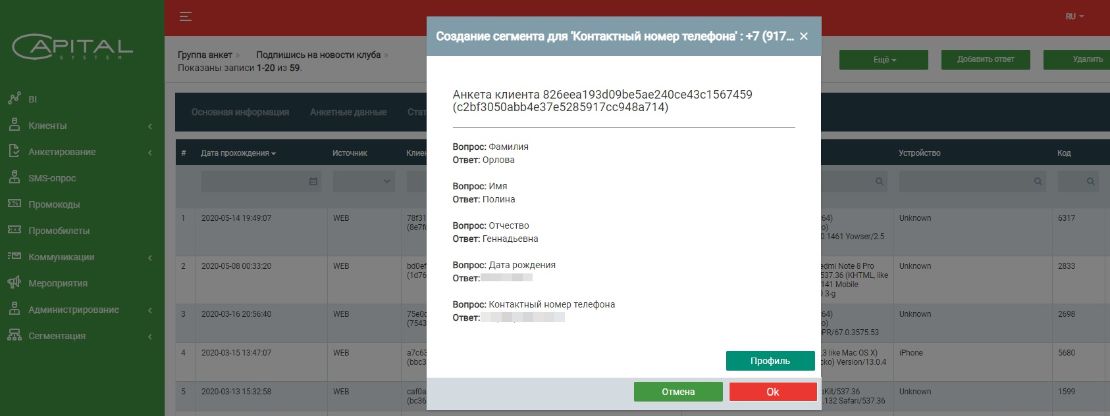1110x416 pixels.
Task: Select Мероприятия in sidebar menu
Action: 58,283
